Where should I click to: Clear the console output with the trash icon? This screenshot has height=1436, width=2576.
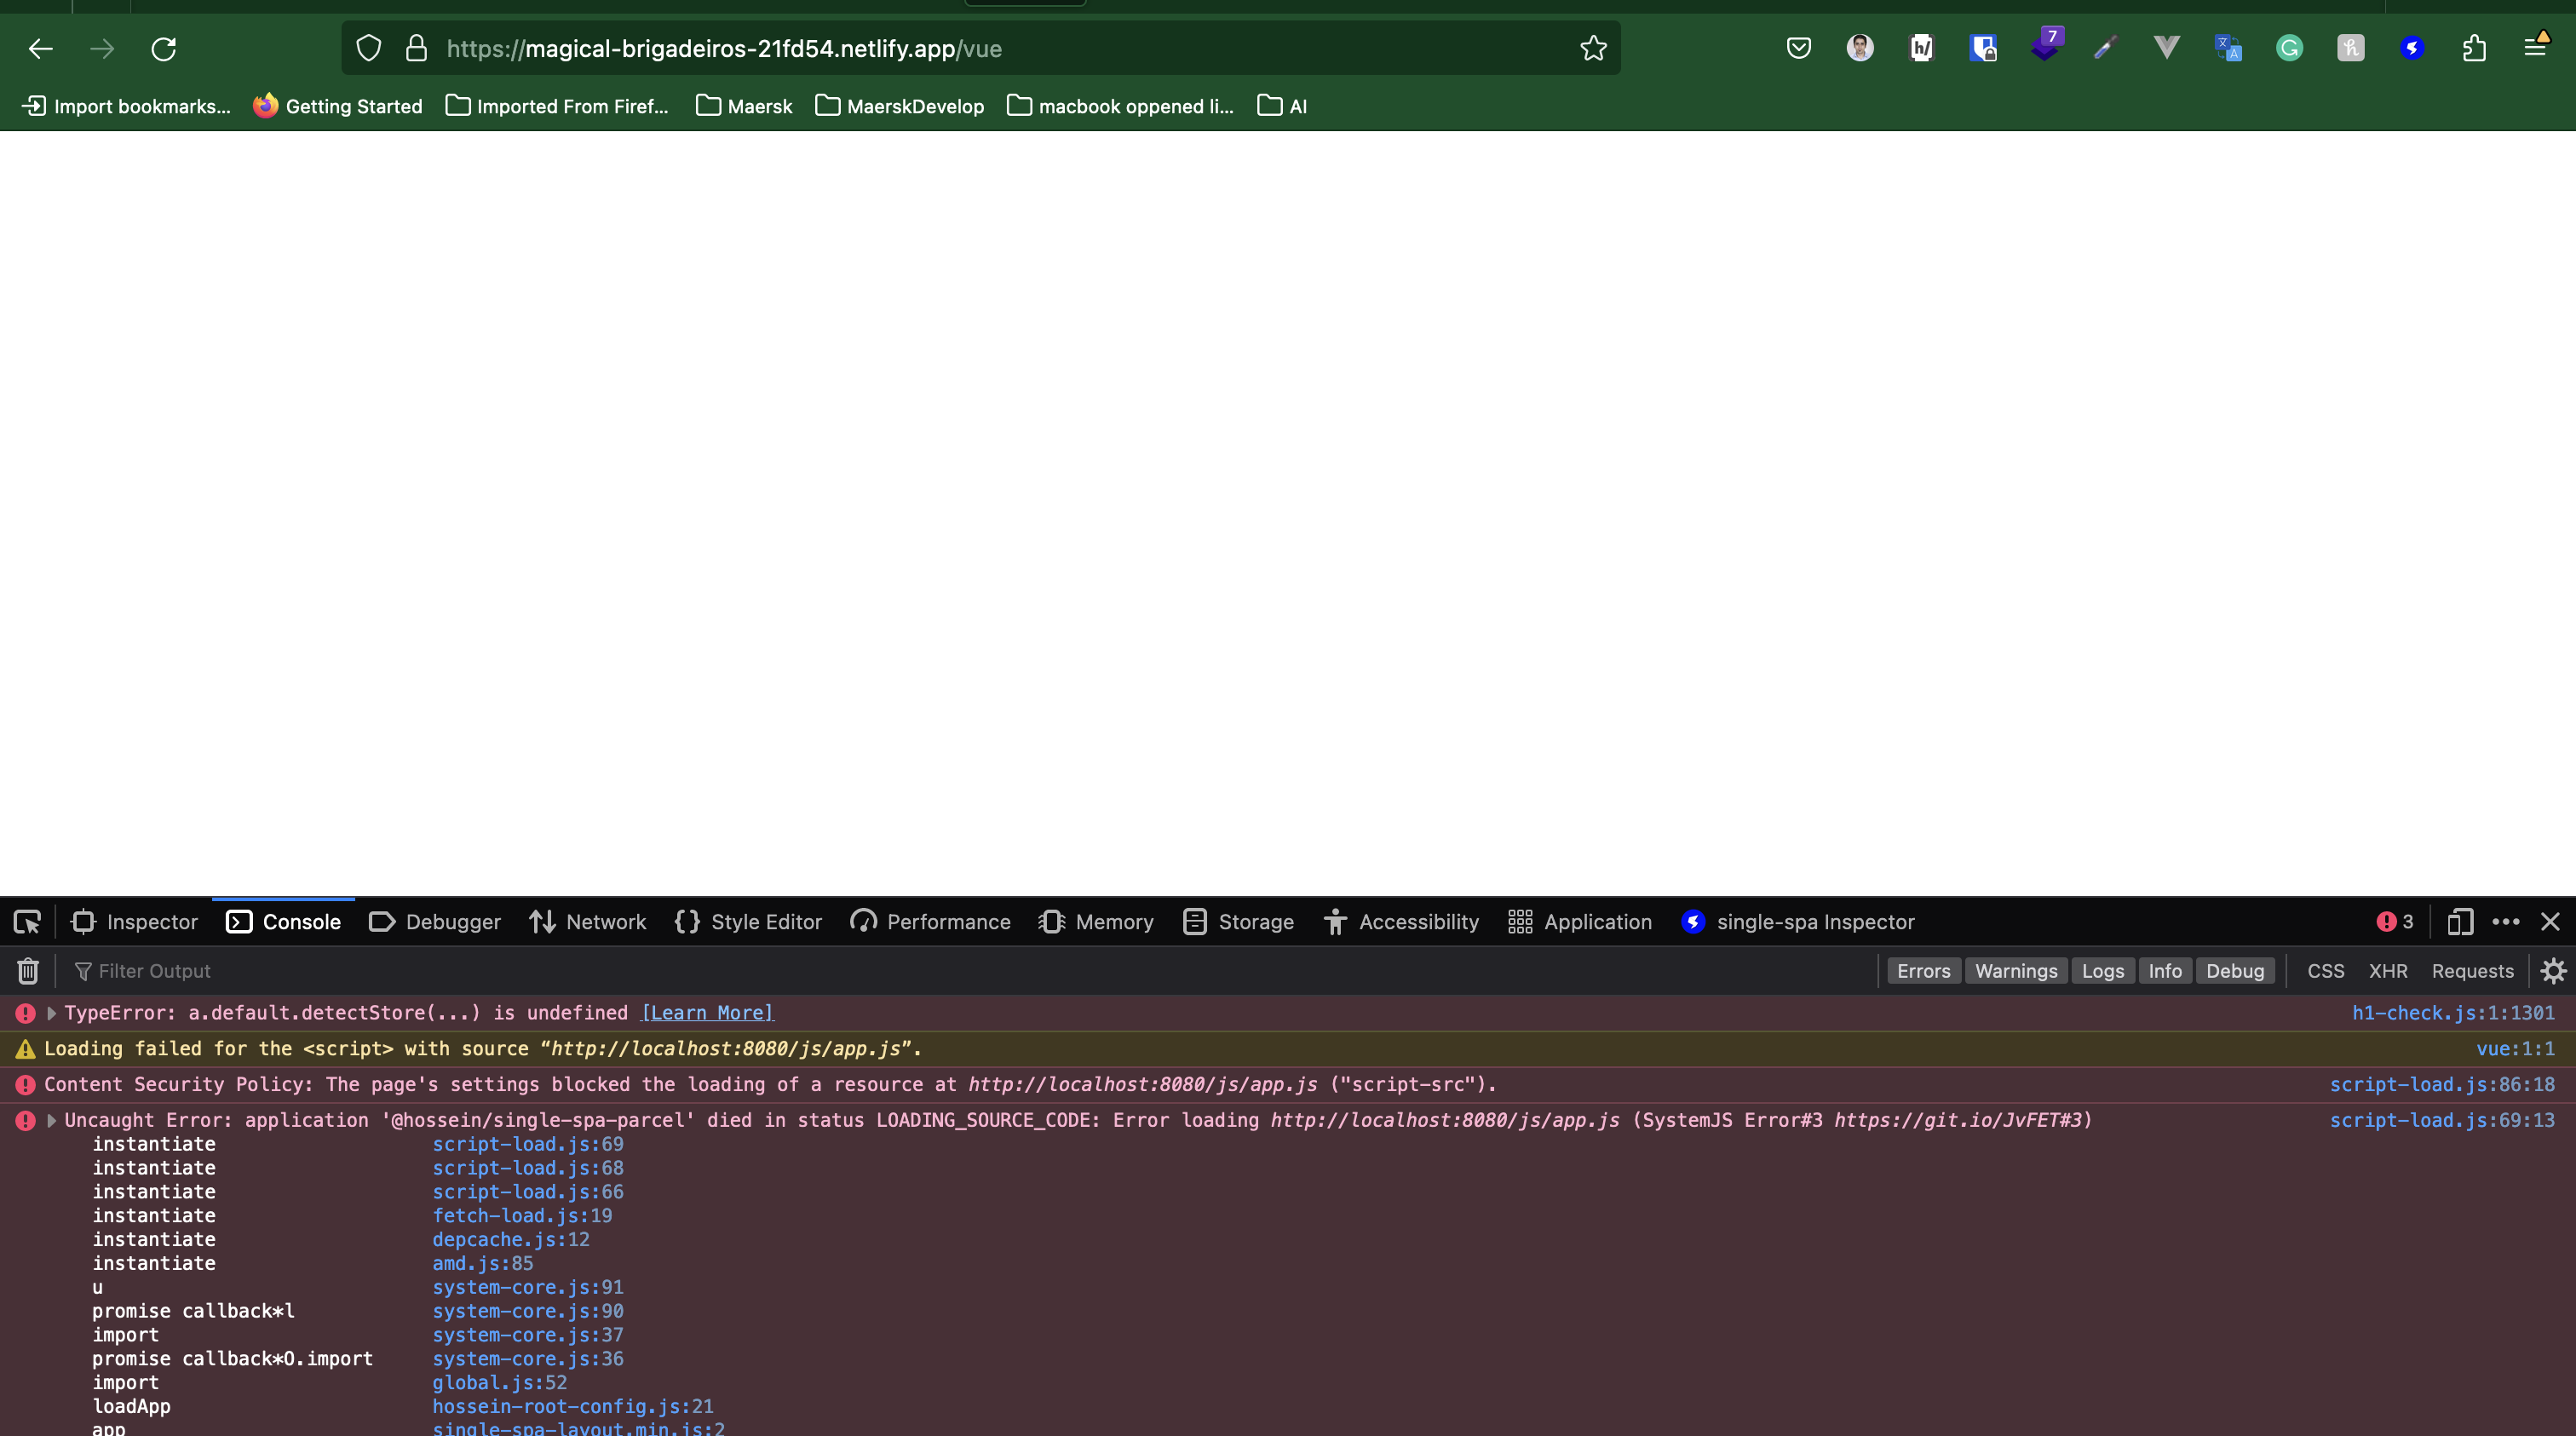(27, 970)
